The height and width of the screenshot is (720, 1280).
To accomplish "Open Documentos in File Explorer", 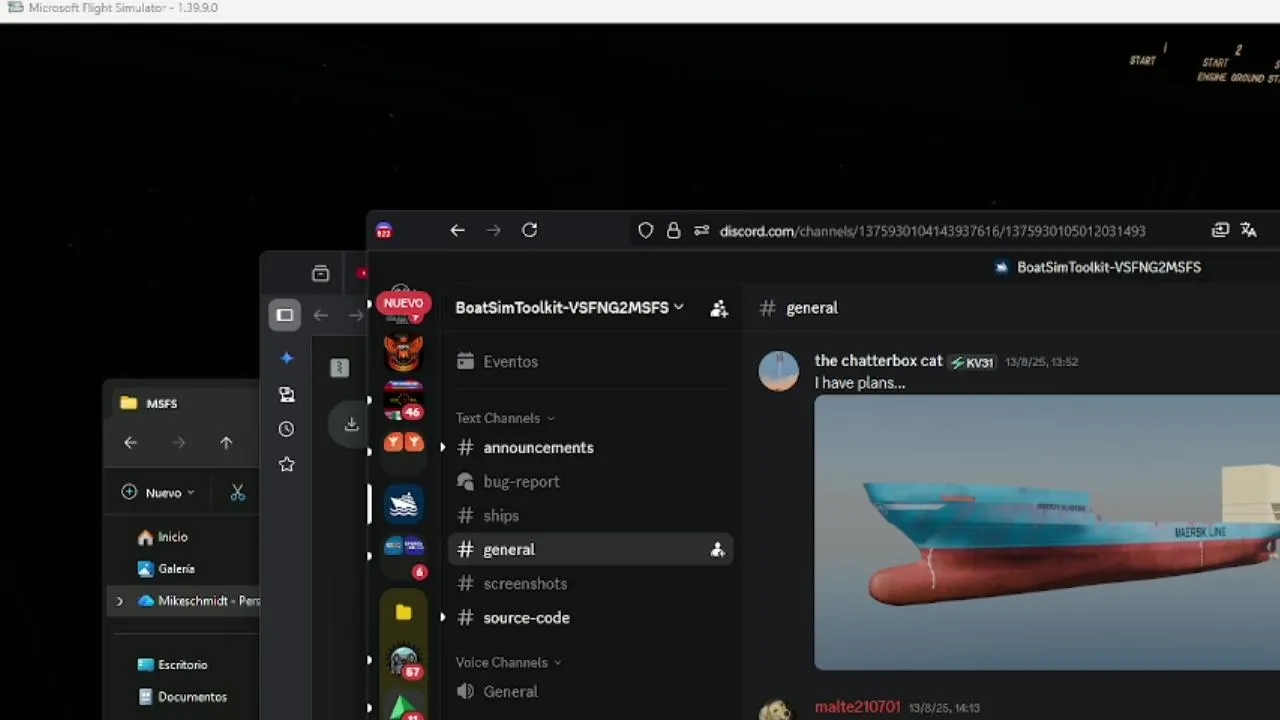I will click(x=182, y=697).
